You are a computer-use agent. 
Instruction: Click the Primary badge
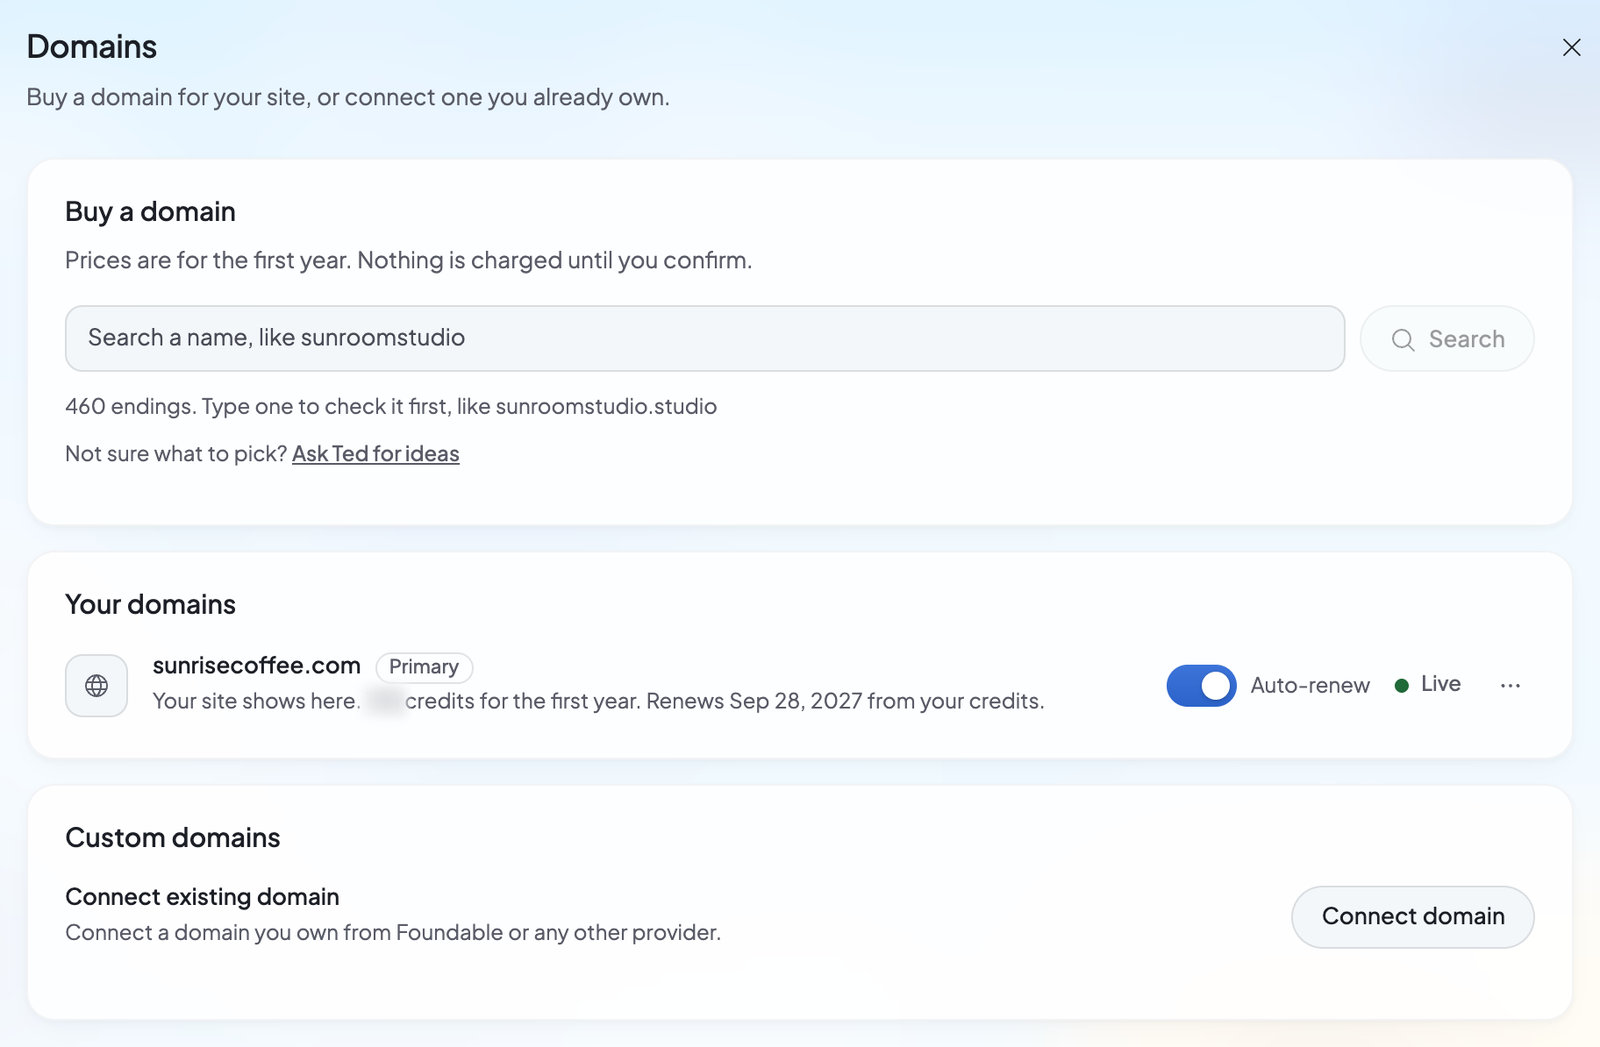click(x=424, y=667)
